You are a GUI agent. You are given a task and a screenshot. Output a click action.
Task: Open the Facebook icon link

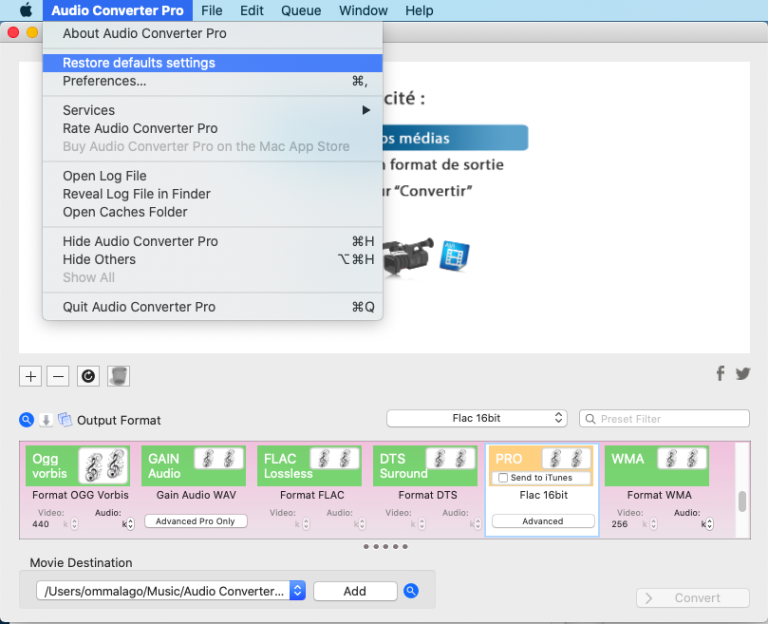coord(720,373)
